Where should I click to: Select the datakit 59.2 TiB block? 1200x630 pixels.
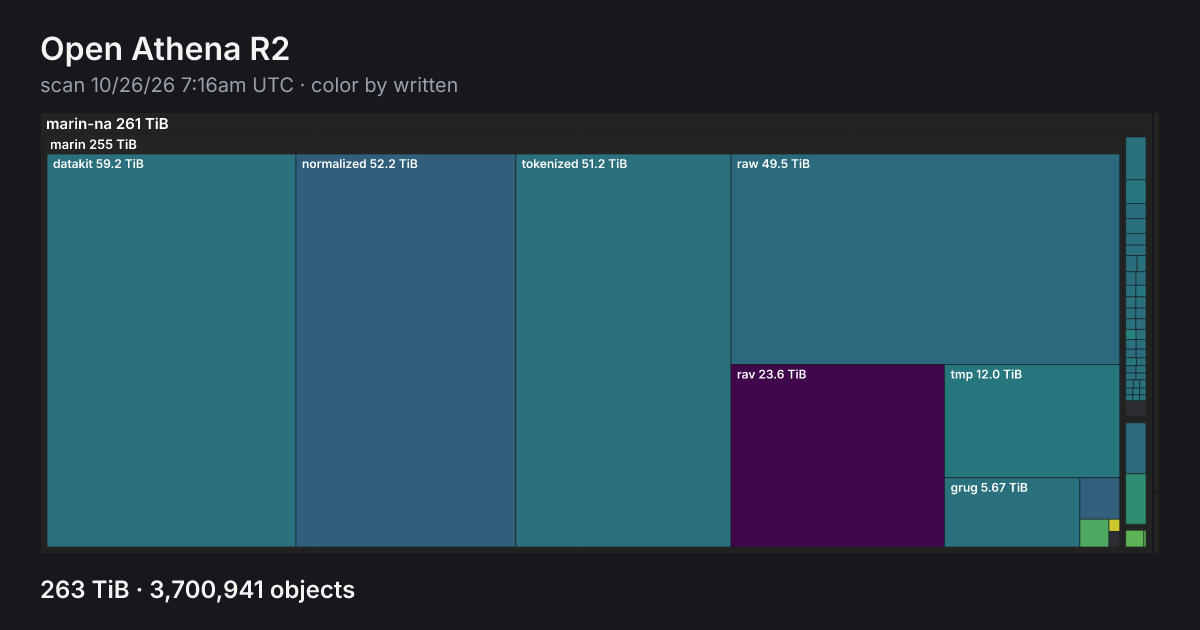171,350
